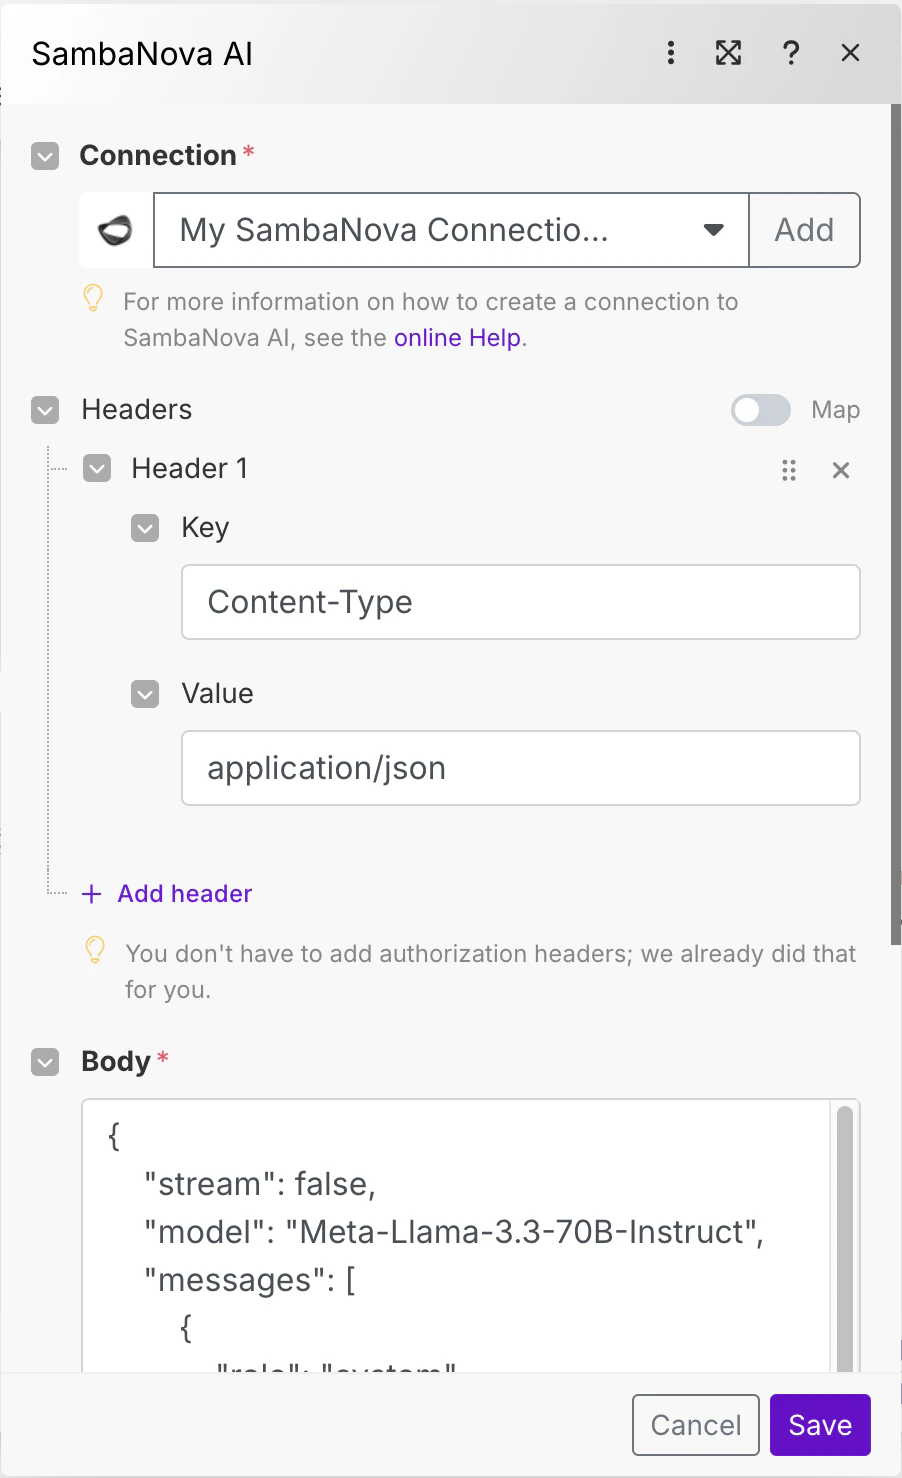Add another header via Add header
Image resolution: width=902 pixels, height=1478 pixels.
[x=166, y=893]
